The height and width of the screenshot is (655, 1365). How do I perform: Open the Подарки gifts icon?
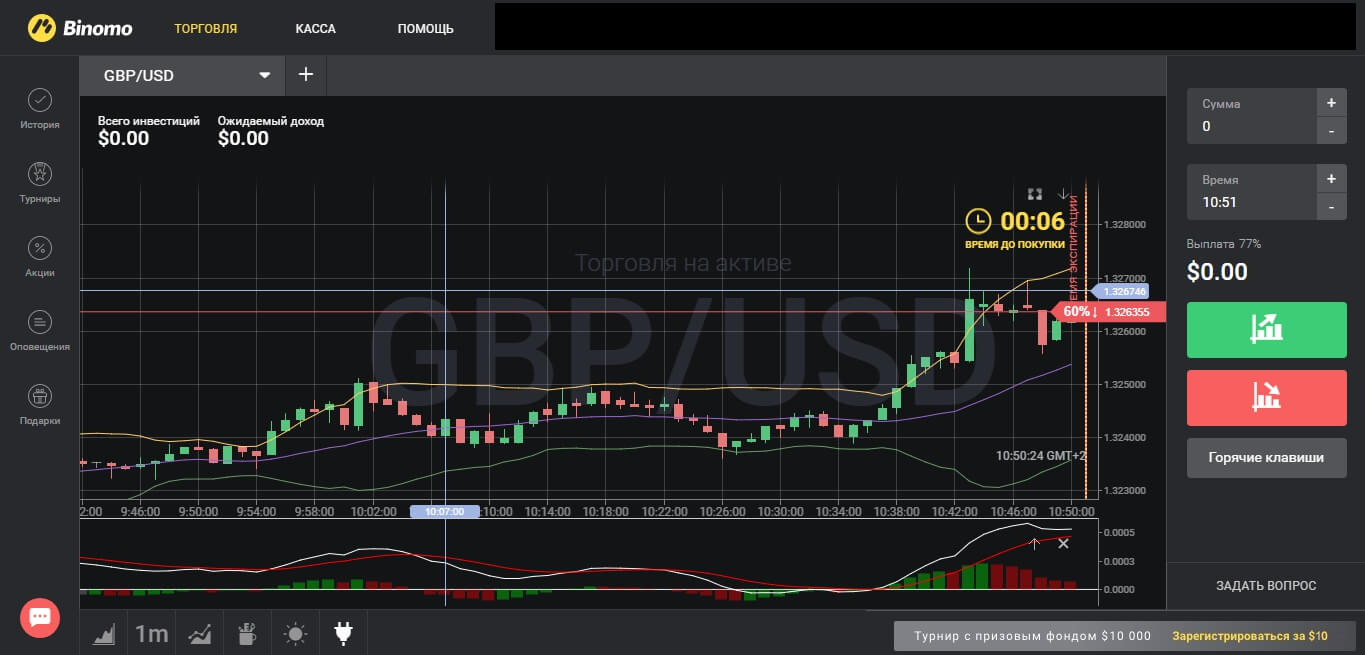tap(39, 397)
